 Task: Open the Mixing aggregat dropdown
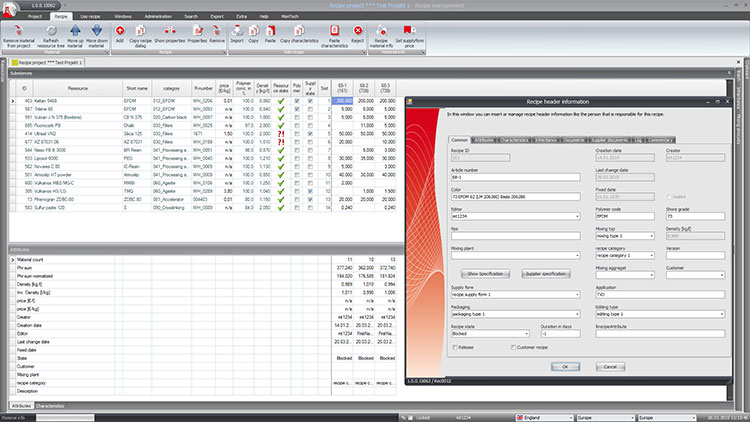pyautogui.click(x=651, y=275)
